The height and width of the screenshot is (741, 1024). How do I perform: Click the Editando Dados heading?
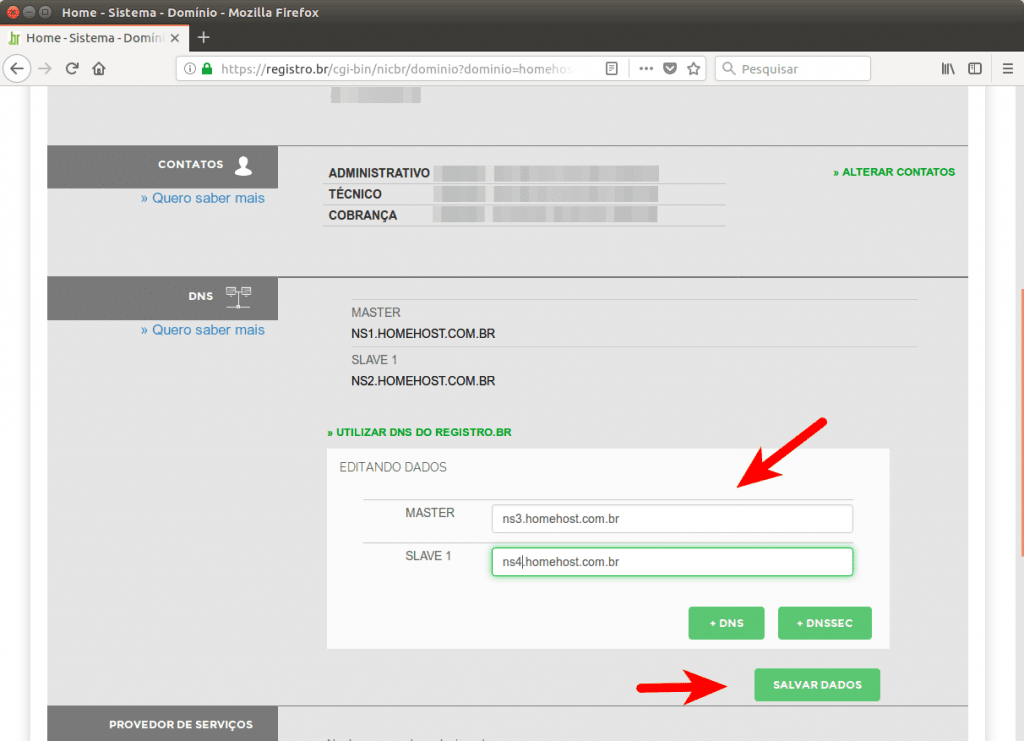click(392, 467)
